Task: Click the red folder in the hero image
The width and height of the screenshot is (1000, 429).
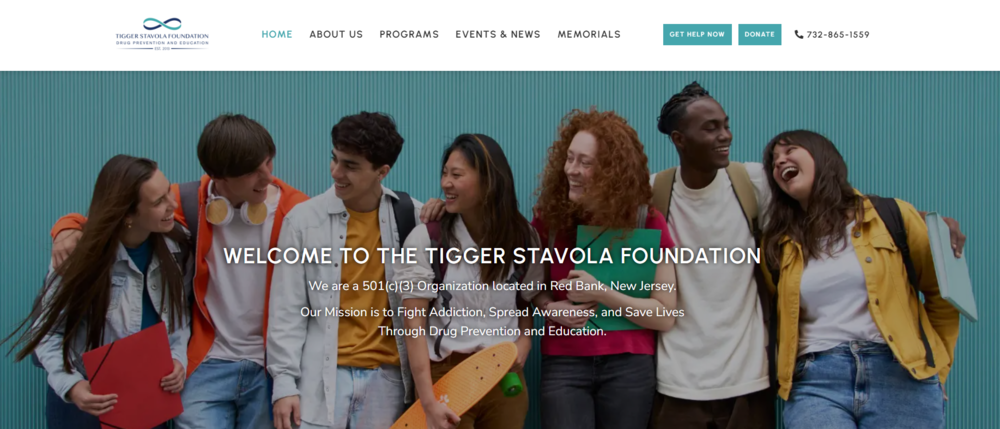Action: 132,377
